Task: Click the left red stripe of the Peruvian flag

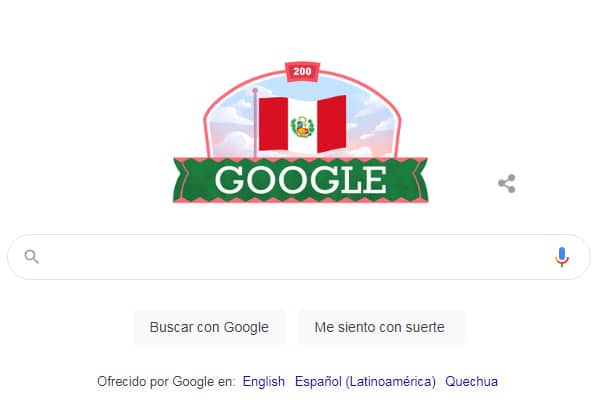Action: tap(274, 124)
